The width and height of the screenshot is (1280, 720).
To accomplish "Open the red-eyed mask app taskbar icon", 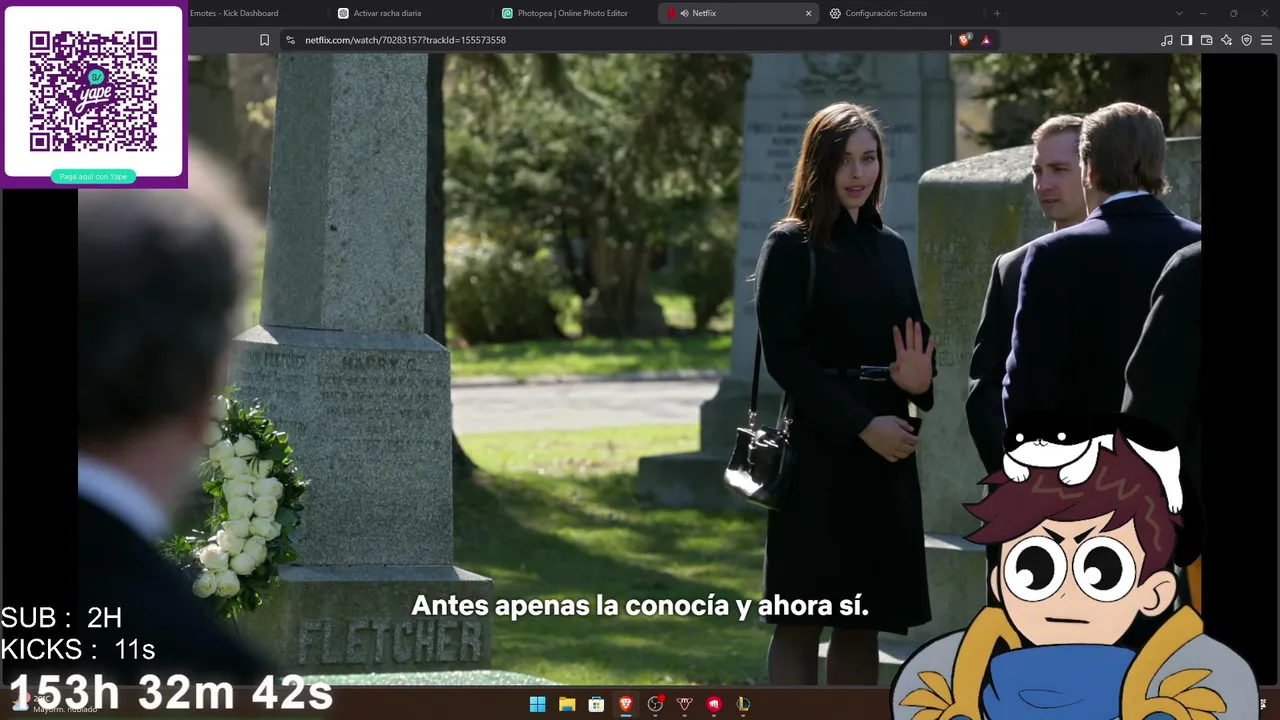I will (685, 704).
